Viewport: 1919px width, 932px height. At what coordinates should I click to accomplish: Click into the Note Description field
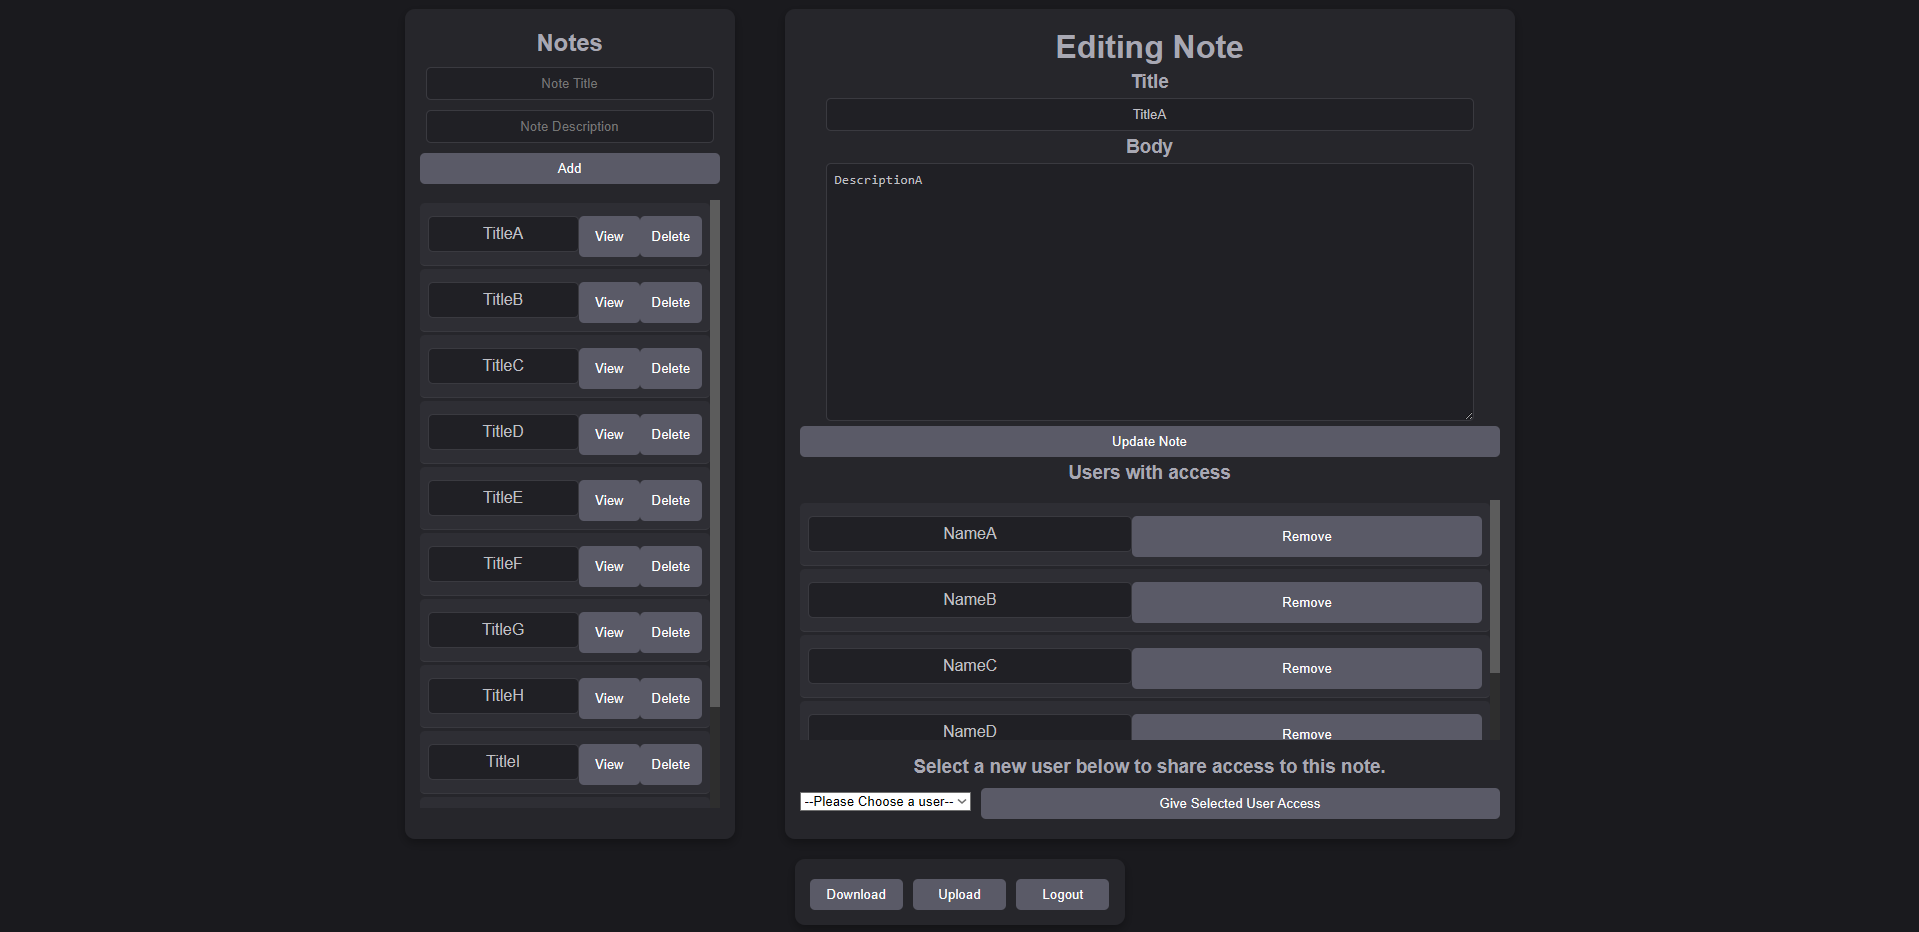point(569,126)
